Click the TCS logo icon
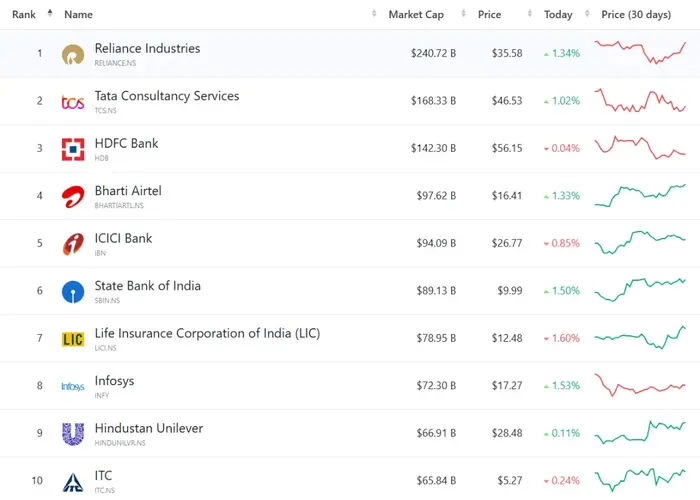Screen dimensions: 700x500 (73, 102)
